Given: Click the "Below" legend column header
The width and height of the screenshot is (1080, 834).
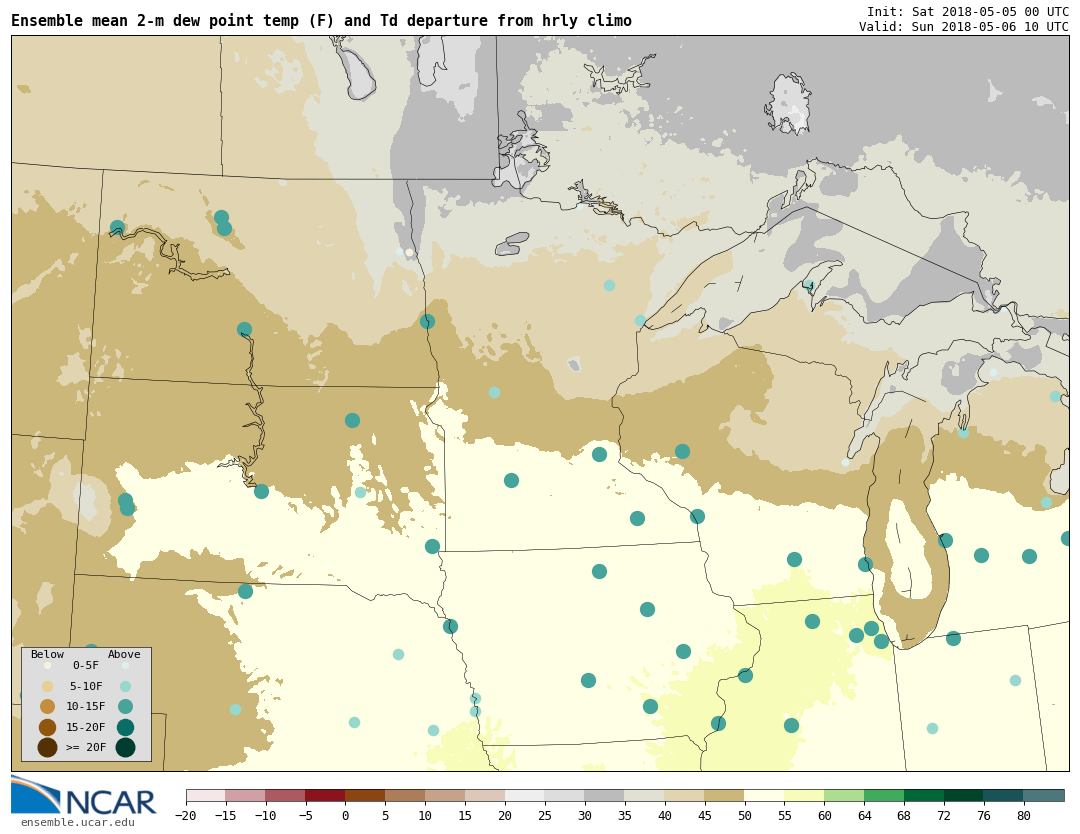Looking at the screenshot, I should pos(47,655).
